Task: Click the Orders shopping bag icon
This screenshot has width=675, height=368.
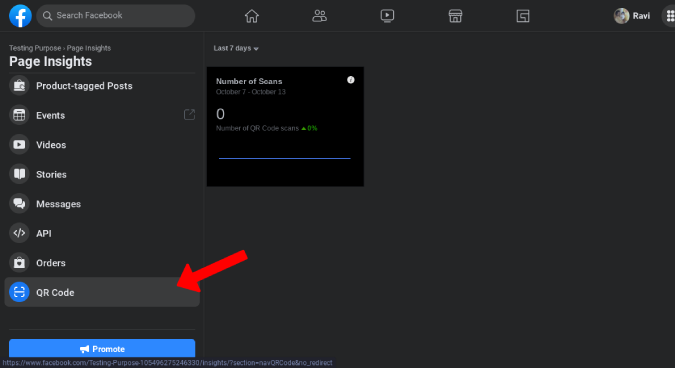Action: [19, 263]
